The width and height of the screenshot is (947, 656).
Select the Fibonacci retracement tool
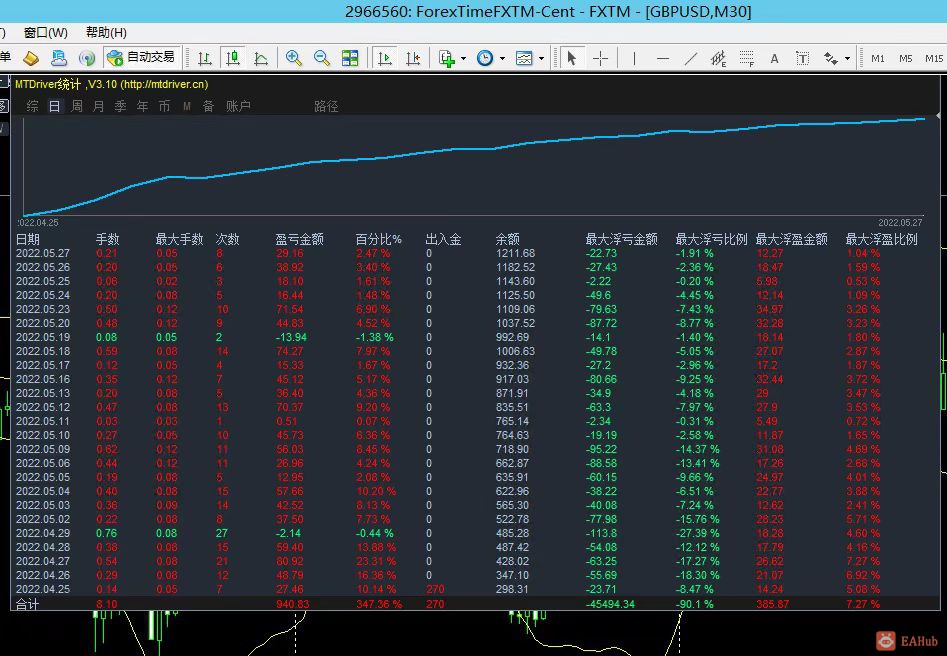(x=747, y=58)
